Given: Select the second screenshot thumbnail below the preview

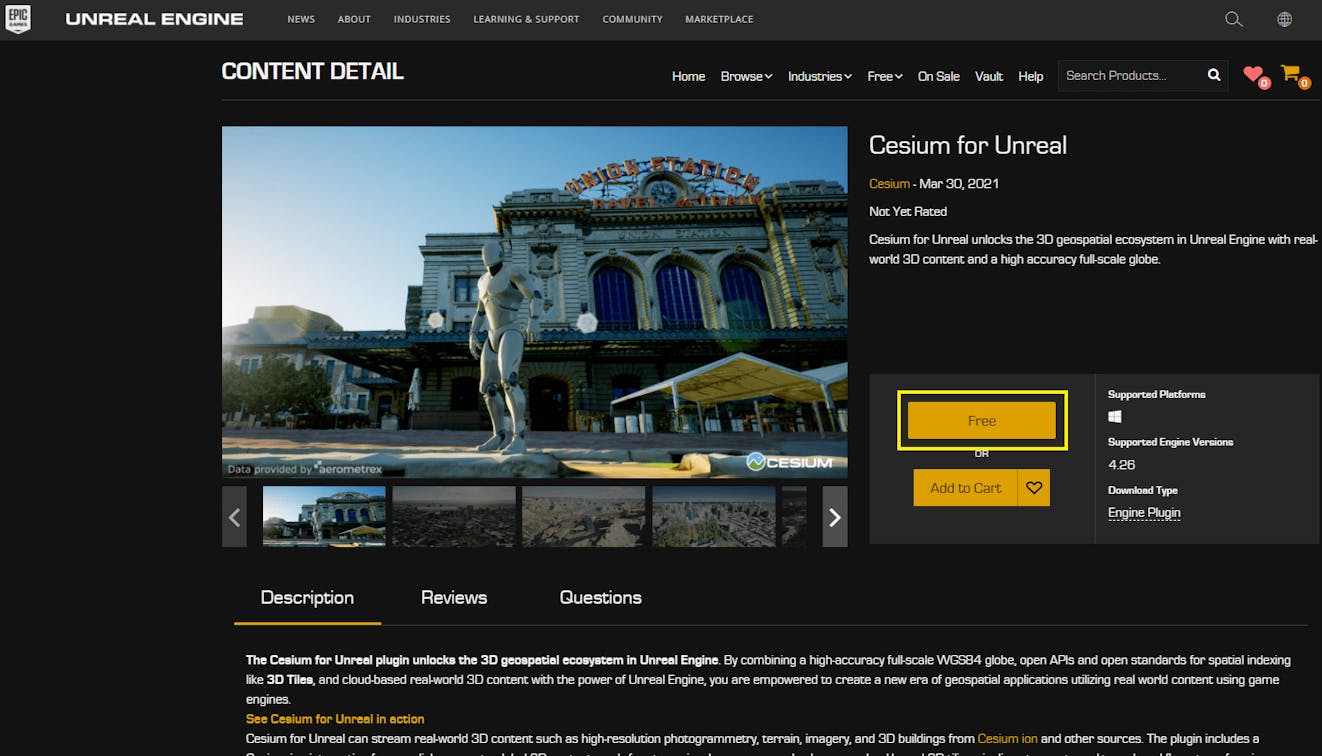Looking at the screenshot, I should click(453, 517).
